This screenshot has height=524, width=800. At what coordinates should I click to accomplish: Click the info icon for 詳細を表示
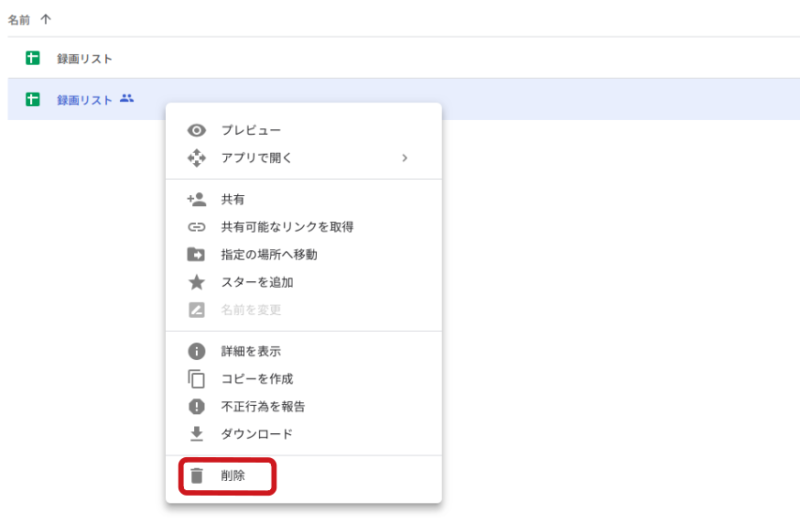tap(196, 351)
